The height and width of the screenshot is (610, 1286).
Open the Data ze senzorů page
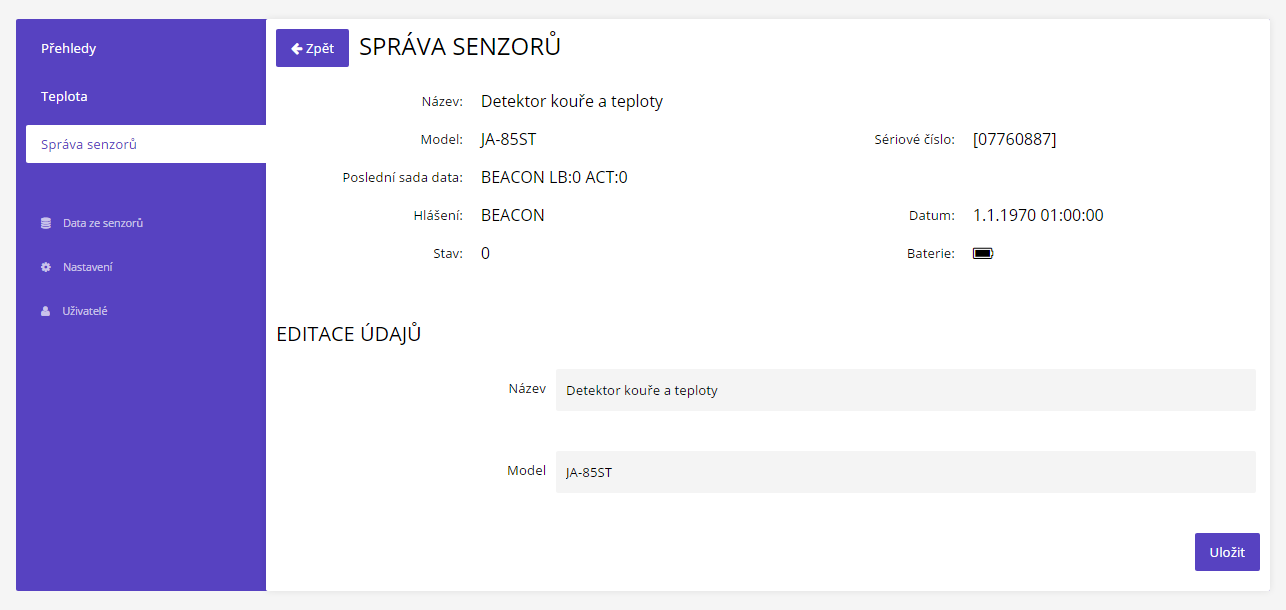click(103, 223)
